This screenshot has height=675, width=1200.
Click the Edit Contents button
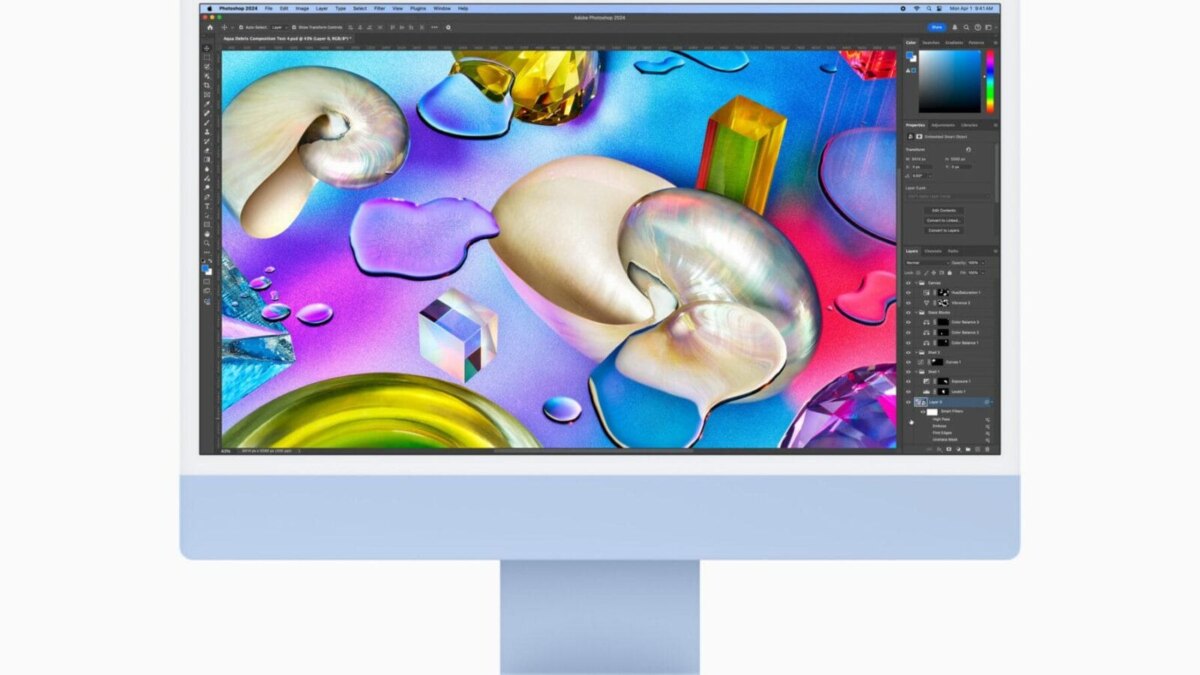pyautogui.click(x=945, y=211)
